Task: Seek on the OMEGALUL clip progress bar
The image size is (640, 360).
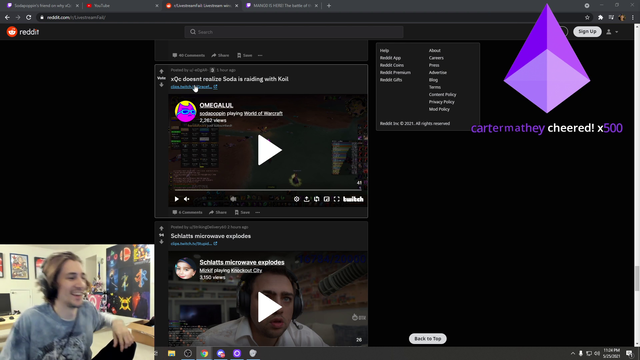Action: [268, 190]
